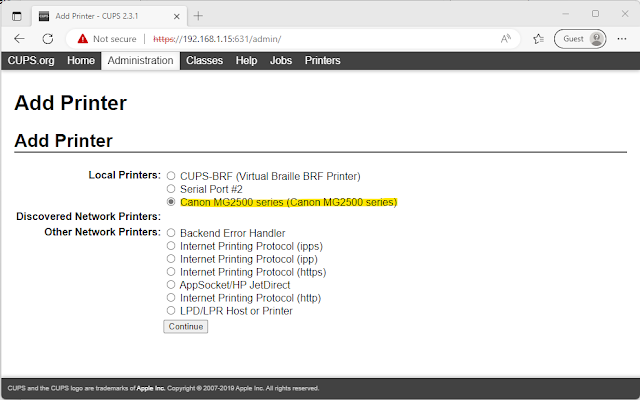Select the Serial Port #2 option
This screenshot has width=640, height=400.
tap(171, 189)
